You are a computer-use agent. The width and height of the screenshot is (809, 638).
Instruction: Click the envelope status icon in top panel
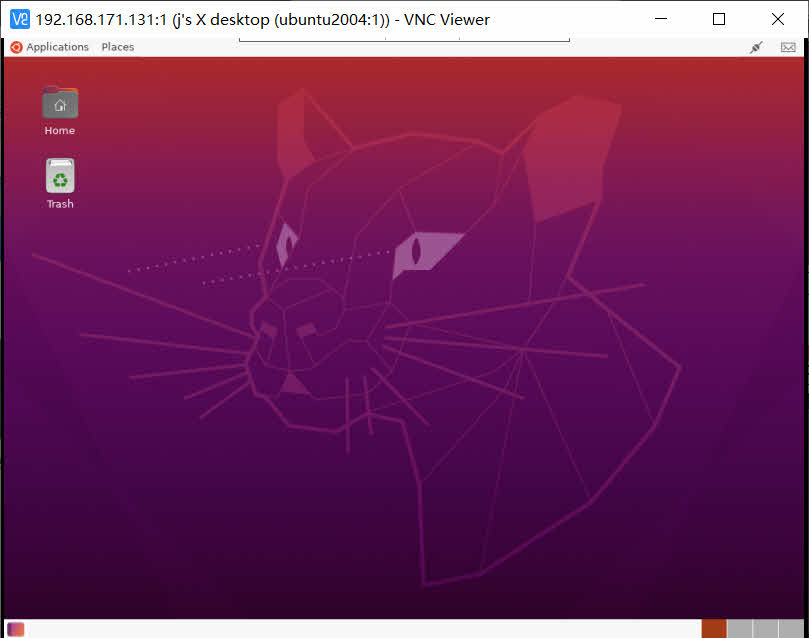[788, 47]
